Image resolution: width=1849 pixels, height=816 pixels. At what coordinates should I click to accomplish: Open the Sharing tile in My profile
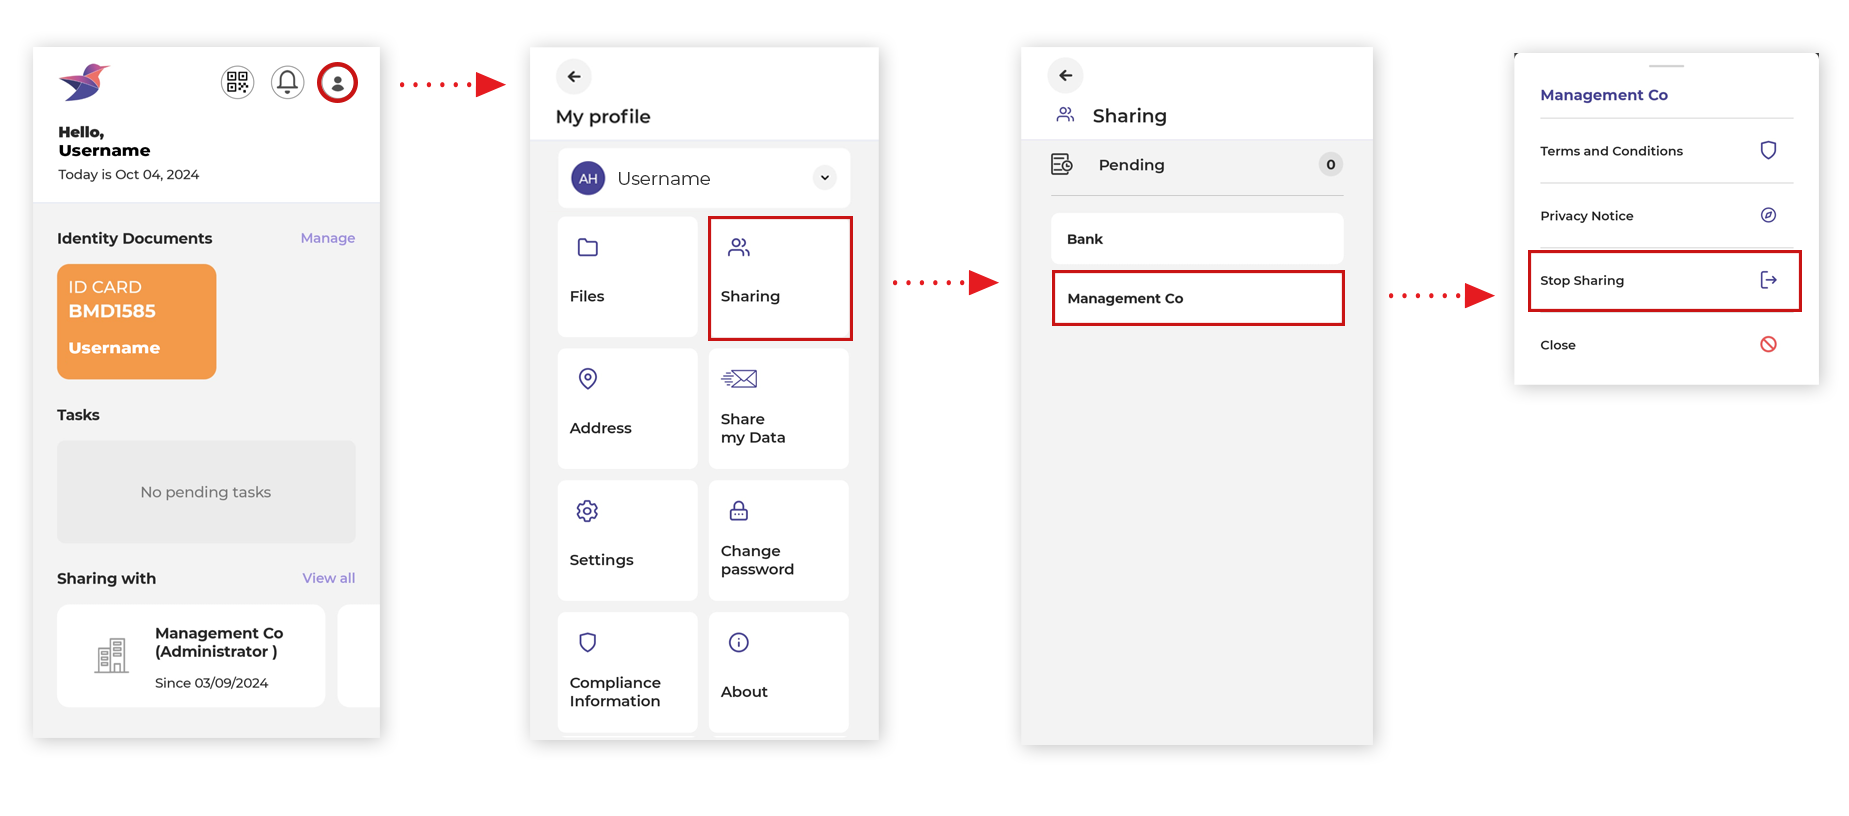click(780, 278)
